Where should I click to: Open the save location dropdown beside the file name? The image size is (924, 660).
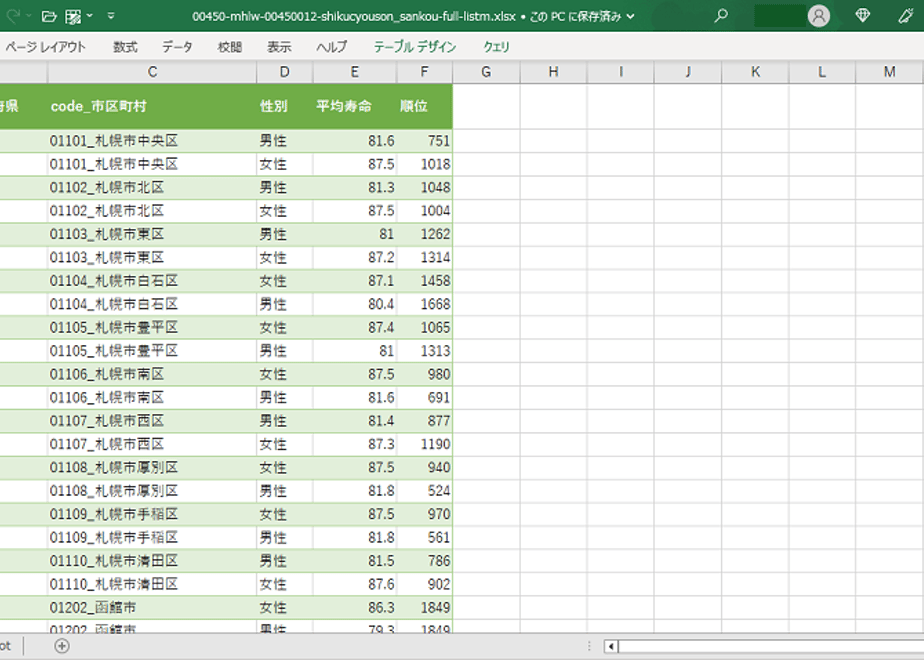click(x=631, y=16)
